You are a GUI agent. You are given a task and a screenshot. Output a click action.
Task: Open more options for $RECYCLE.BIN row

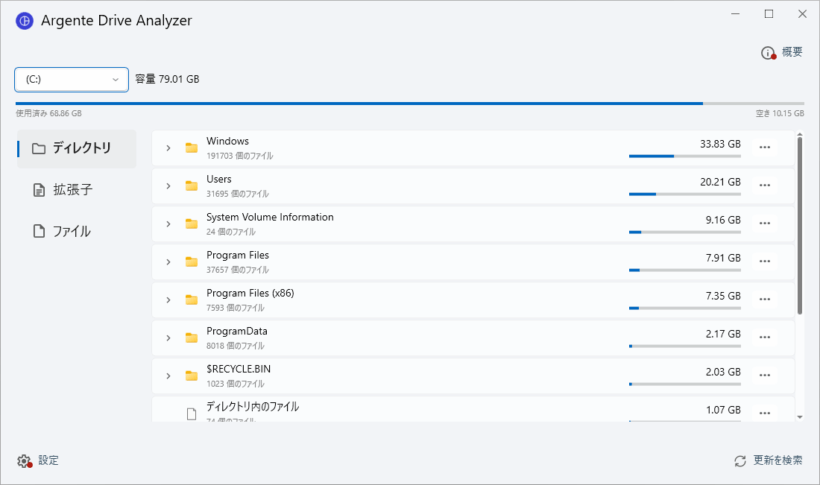click(x=765, y=375)
